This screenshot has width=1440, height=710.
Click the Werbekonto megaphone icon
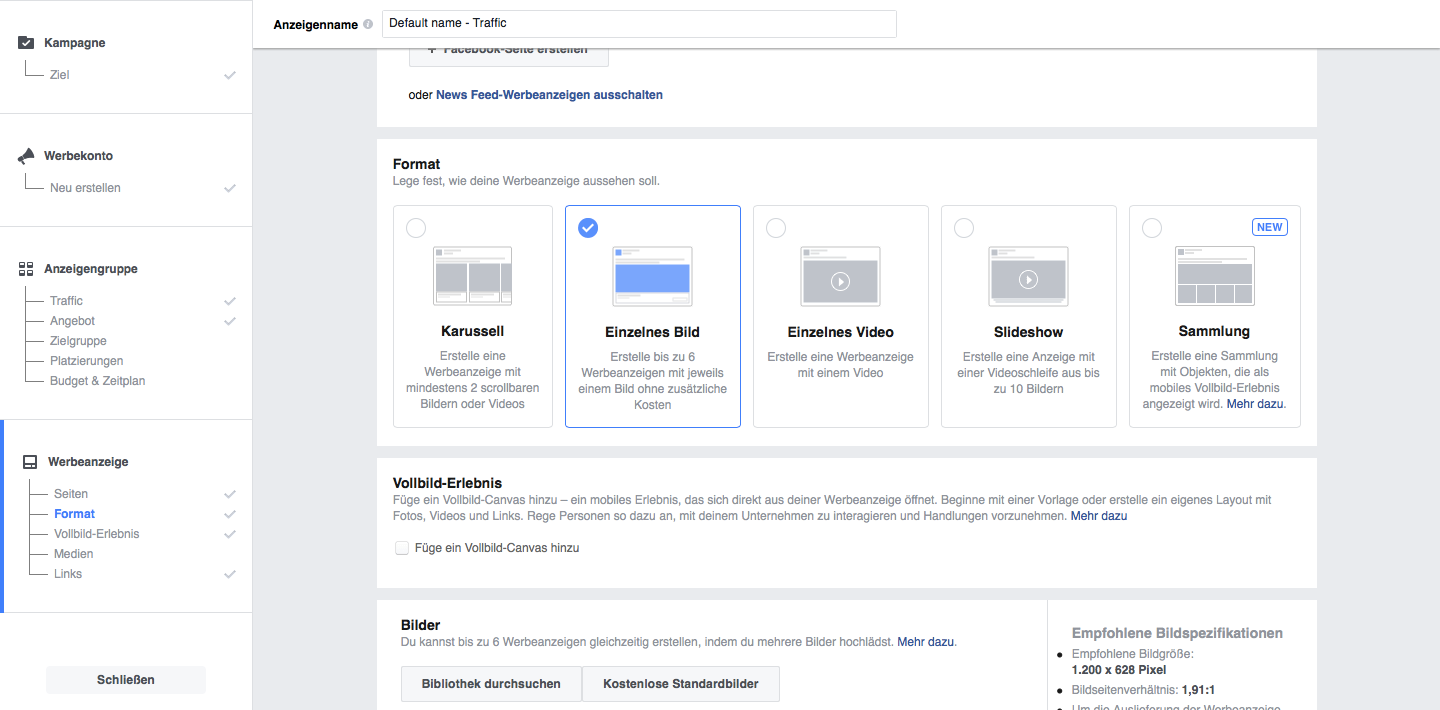tap(27, 156)
